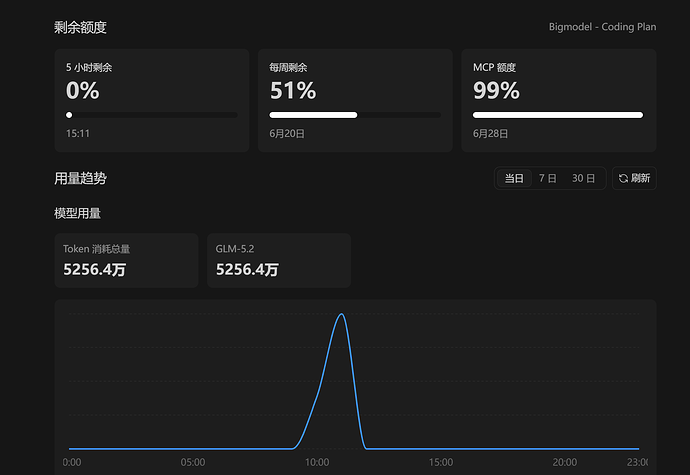The image size is (690, 475).
Task: Open the Token 消耗总量 card
Action: click(126, 260)
